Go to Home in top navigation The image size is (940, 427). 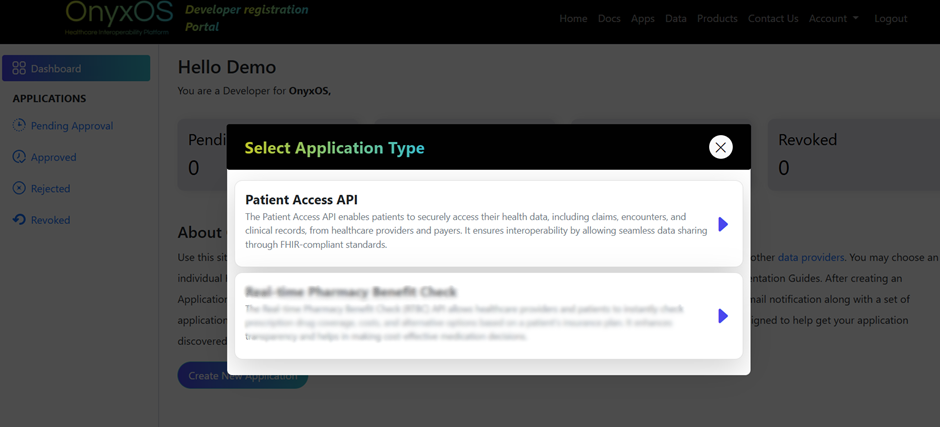573,18
